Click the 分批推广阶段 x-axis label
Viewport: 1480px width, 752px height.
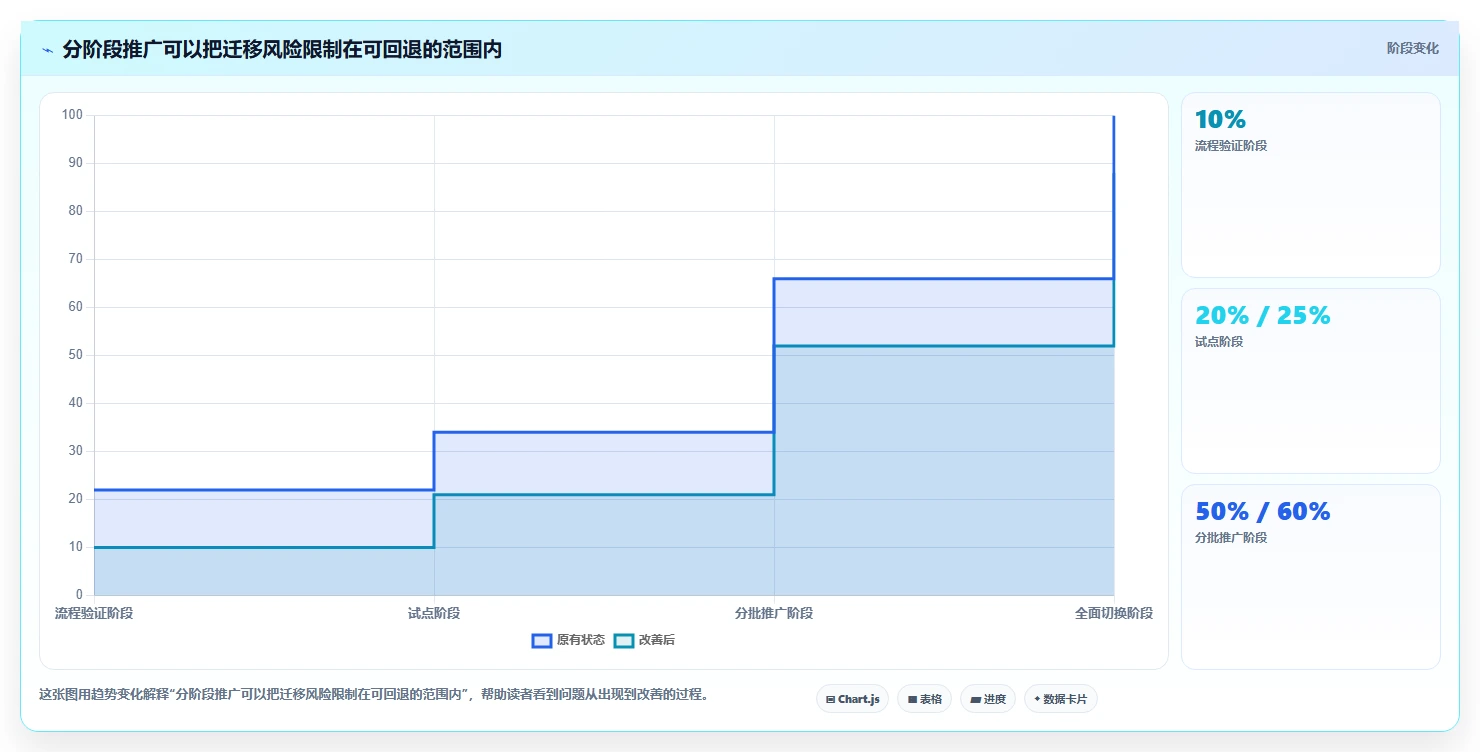774,613
